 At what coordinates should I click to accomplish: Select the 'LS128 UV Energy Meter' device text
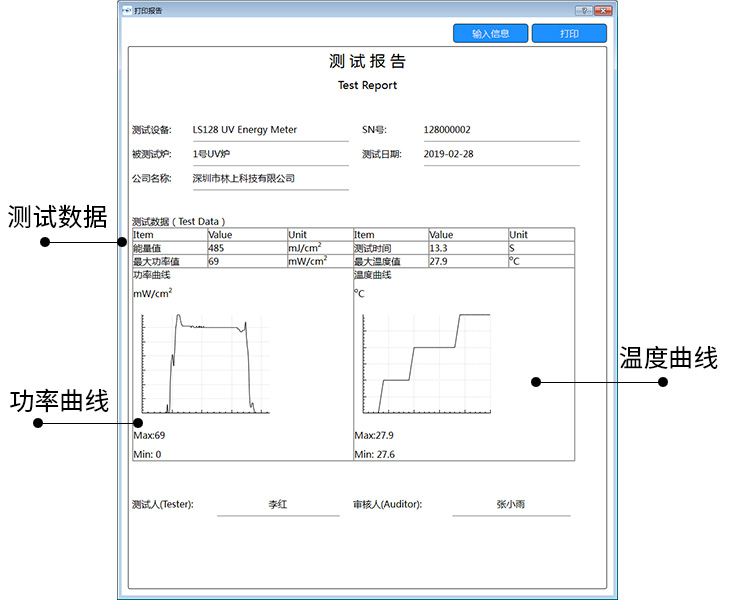(x=245, y=130)
